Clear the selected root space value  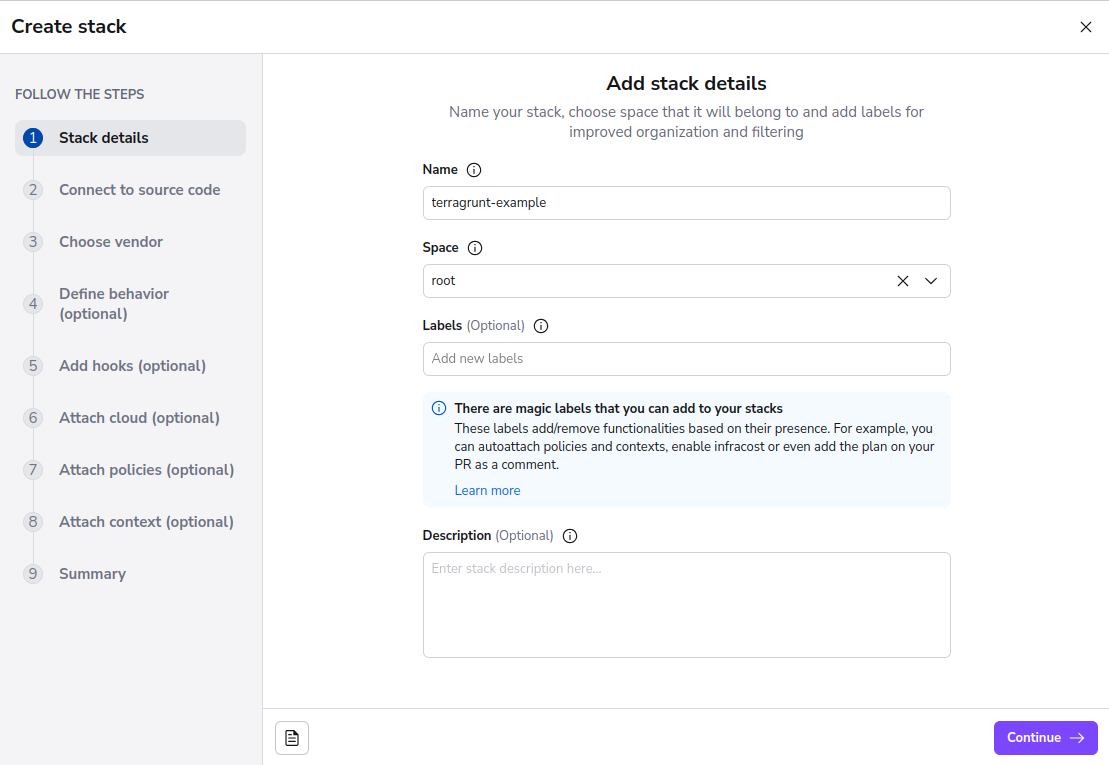point(902,281)
